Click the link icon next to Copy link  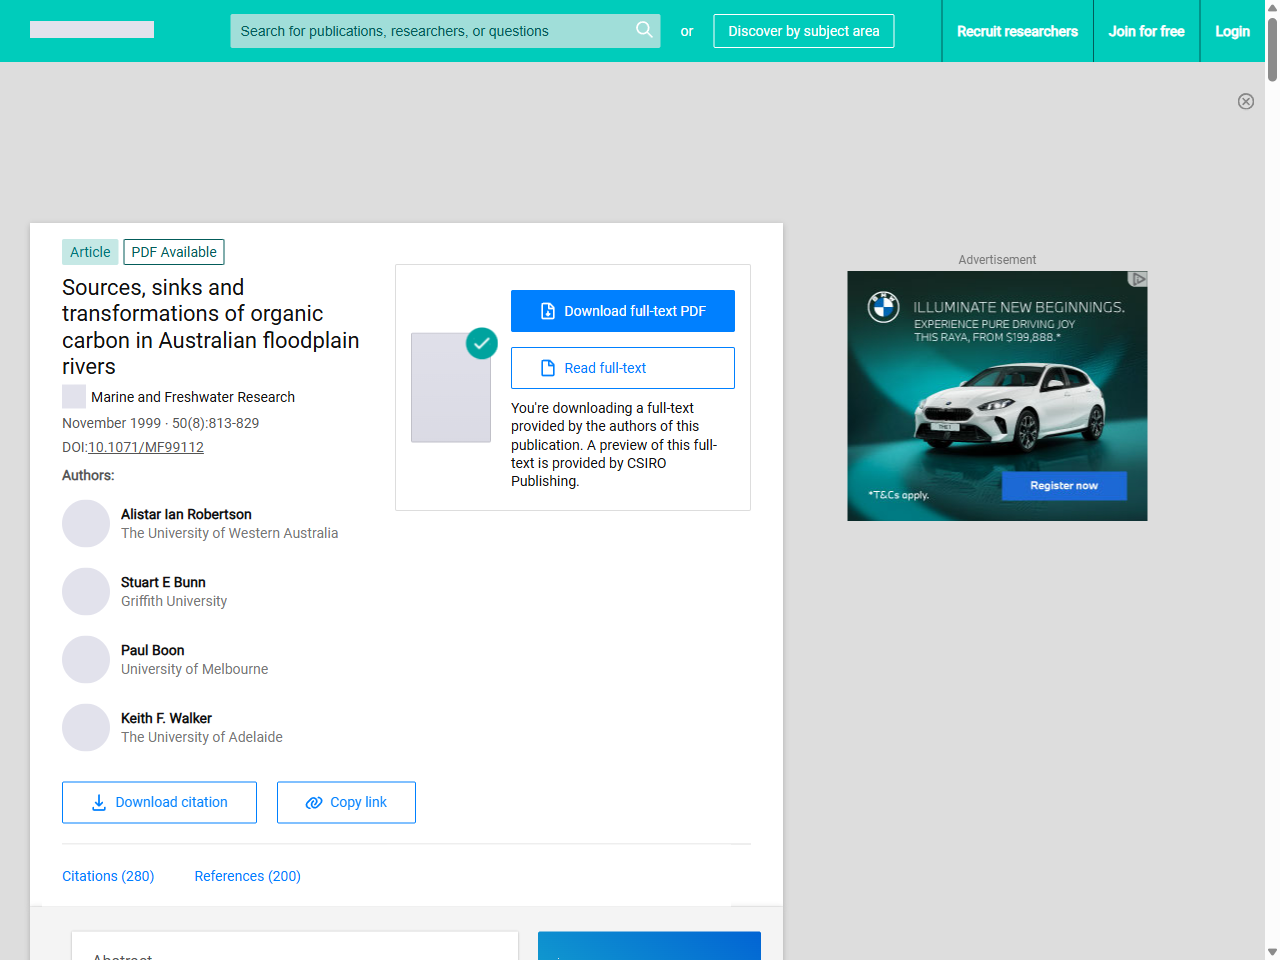click(x=315, y=802)
